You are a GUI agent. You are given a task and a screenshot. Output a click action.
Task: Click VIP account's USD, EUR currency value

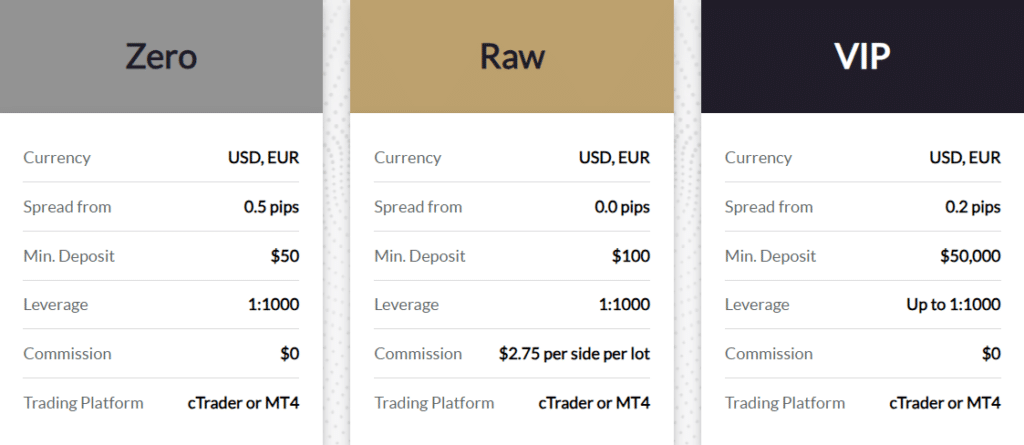coord(965,158)
